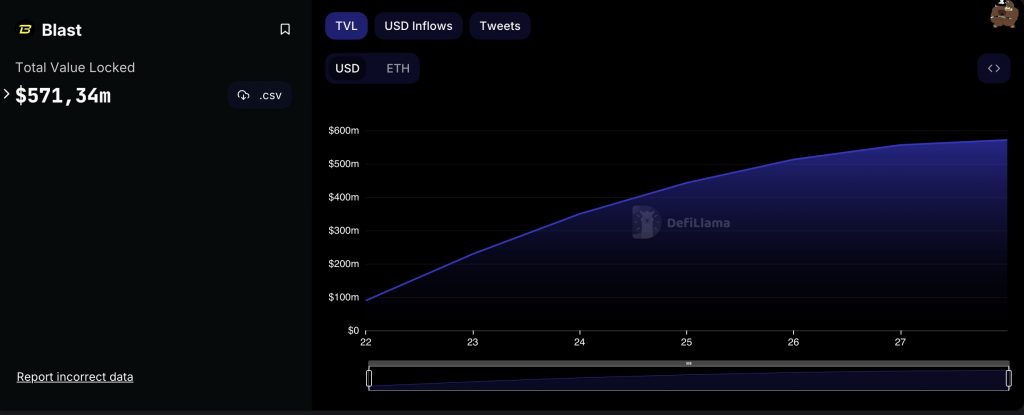Download the TVL data as .csv
Screen dimensions: 1024x415
coord(260,96)
